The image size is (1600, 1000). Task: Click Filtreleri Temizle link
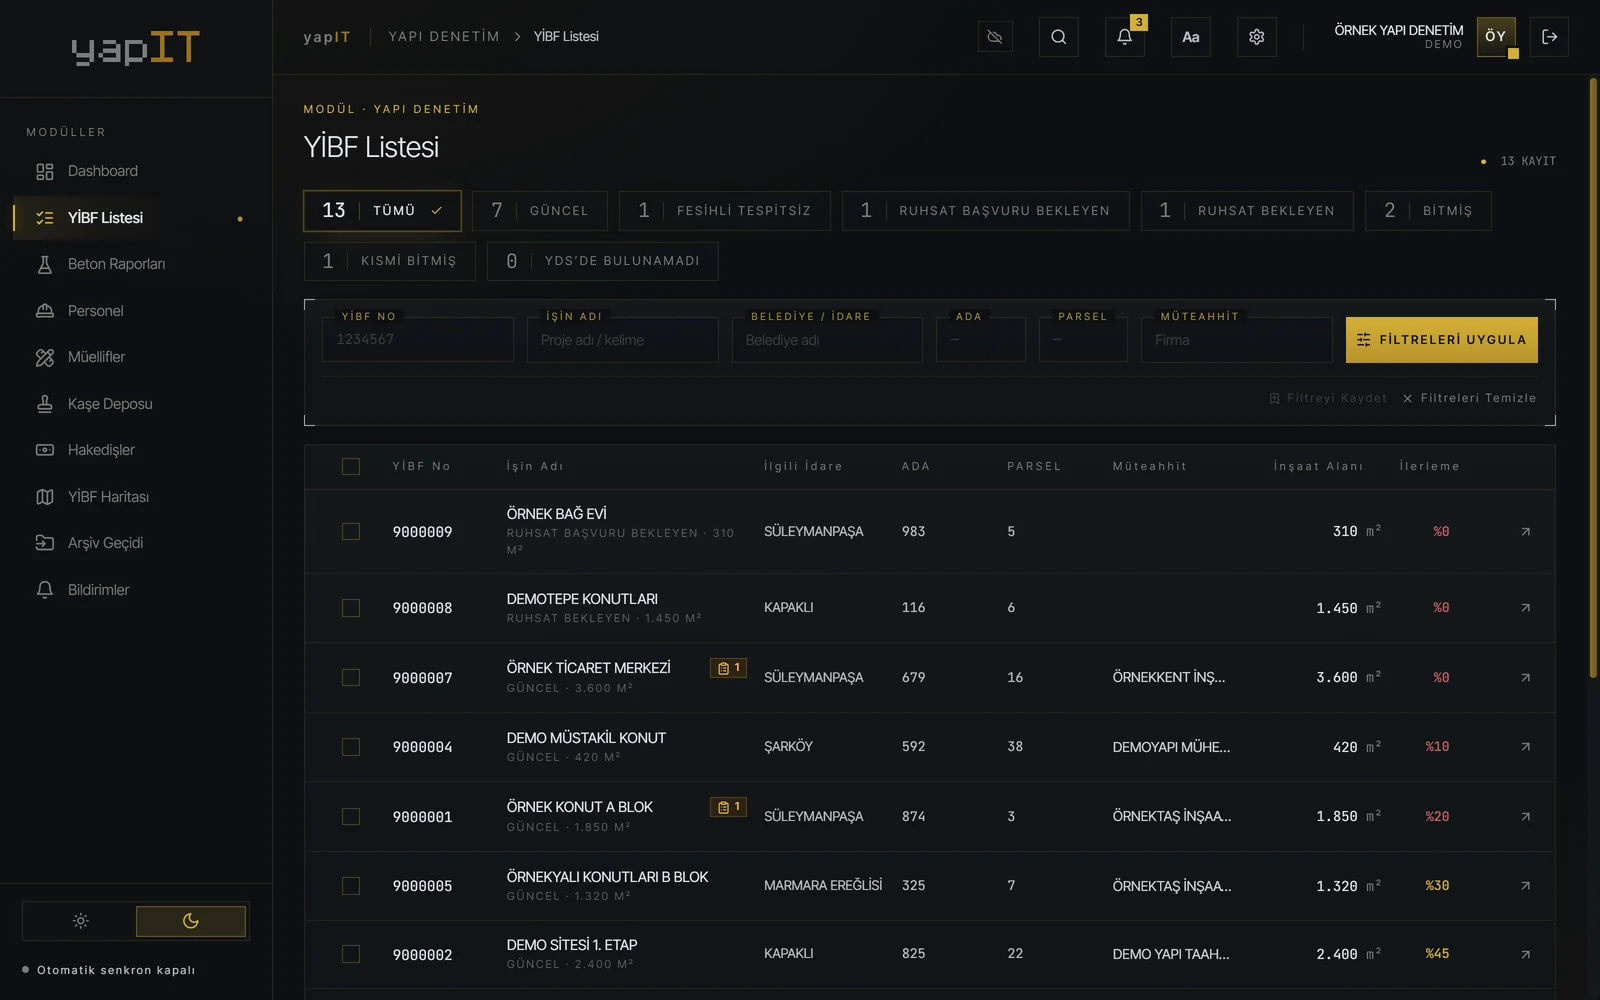coord(1469,399)
